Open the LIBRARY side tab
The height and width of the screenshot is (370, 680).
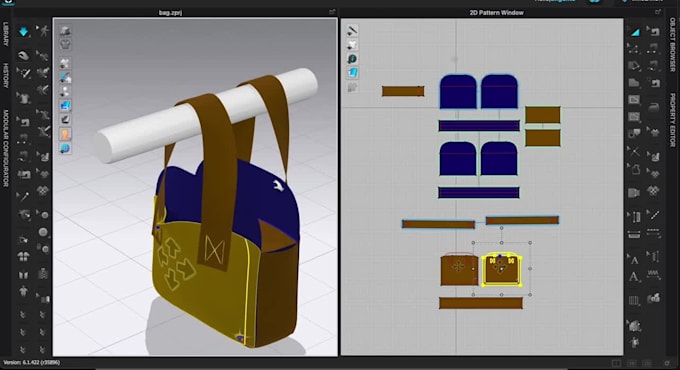6,34
